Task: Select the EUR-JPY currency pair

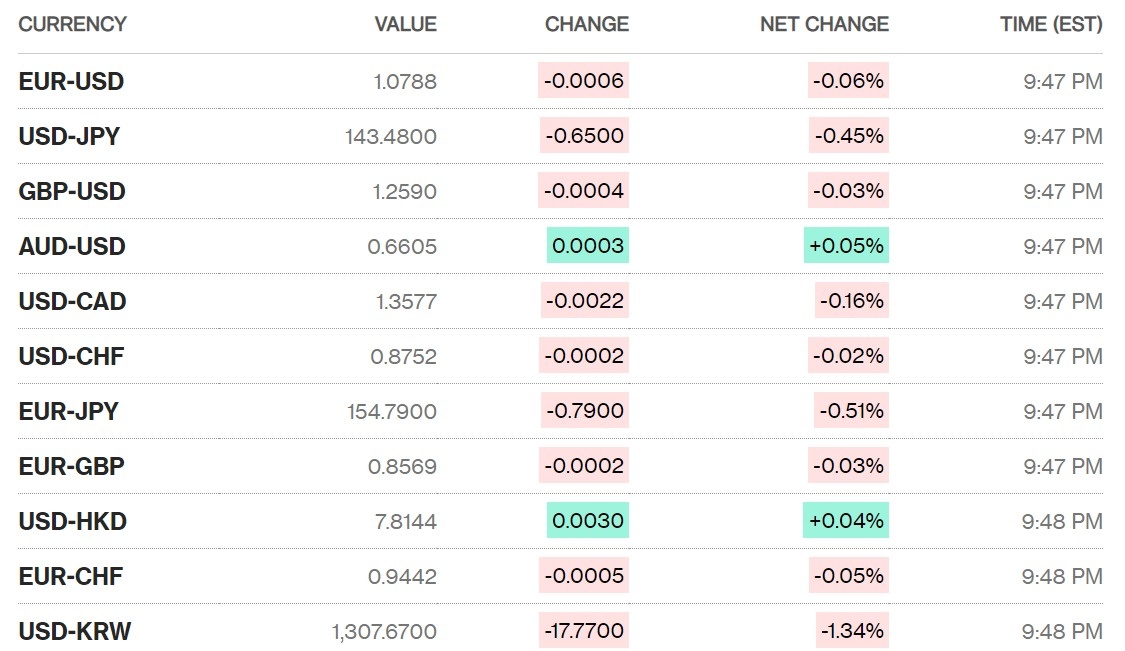Action: point(68,412)
